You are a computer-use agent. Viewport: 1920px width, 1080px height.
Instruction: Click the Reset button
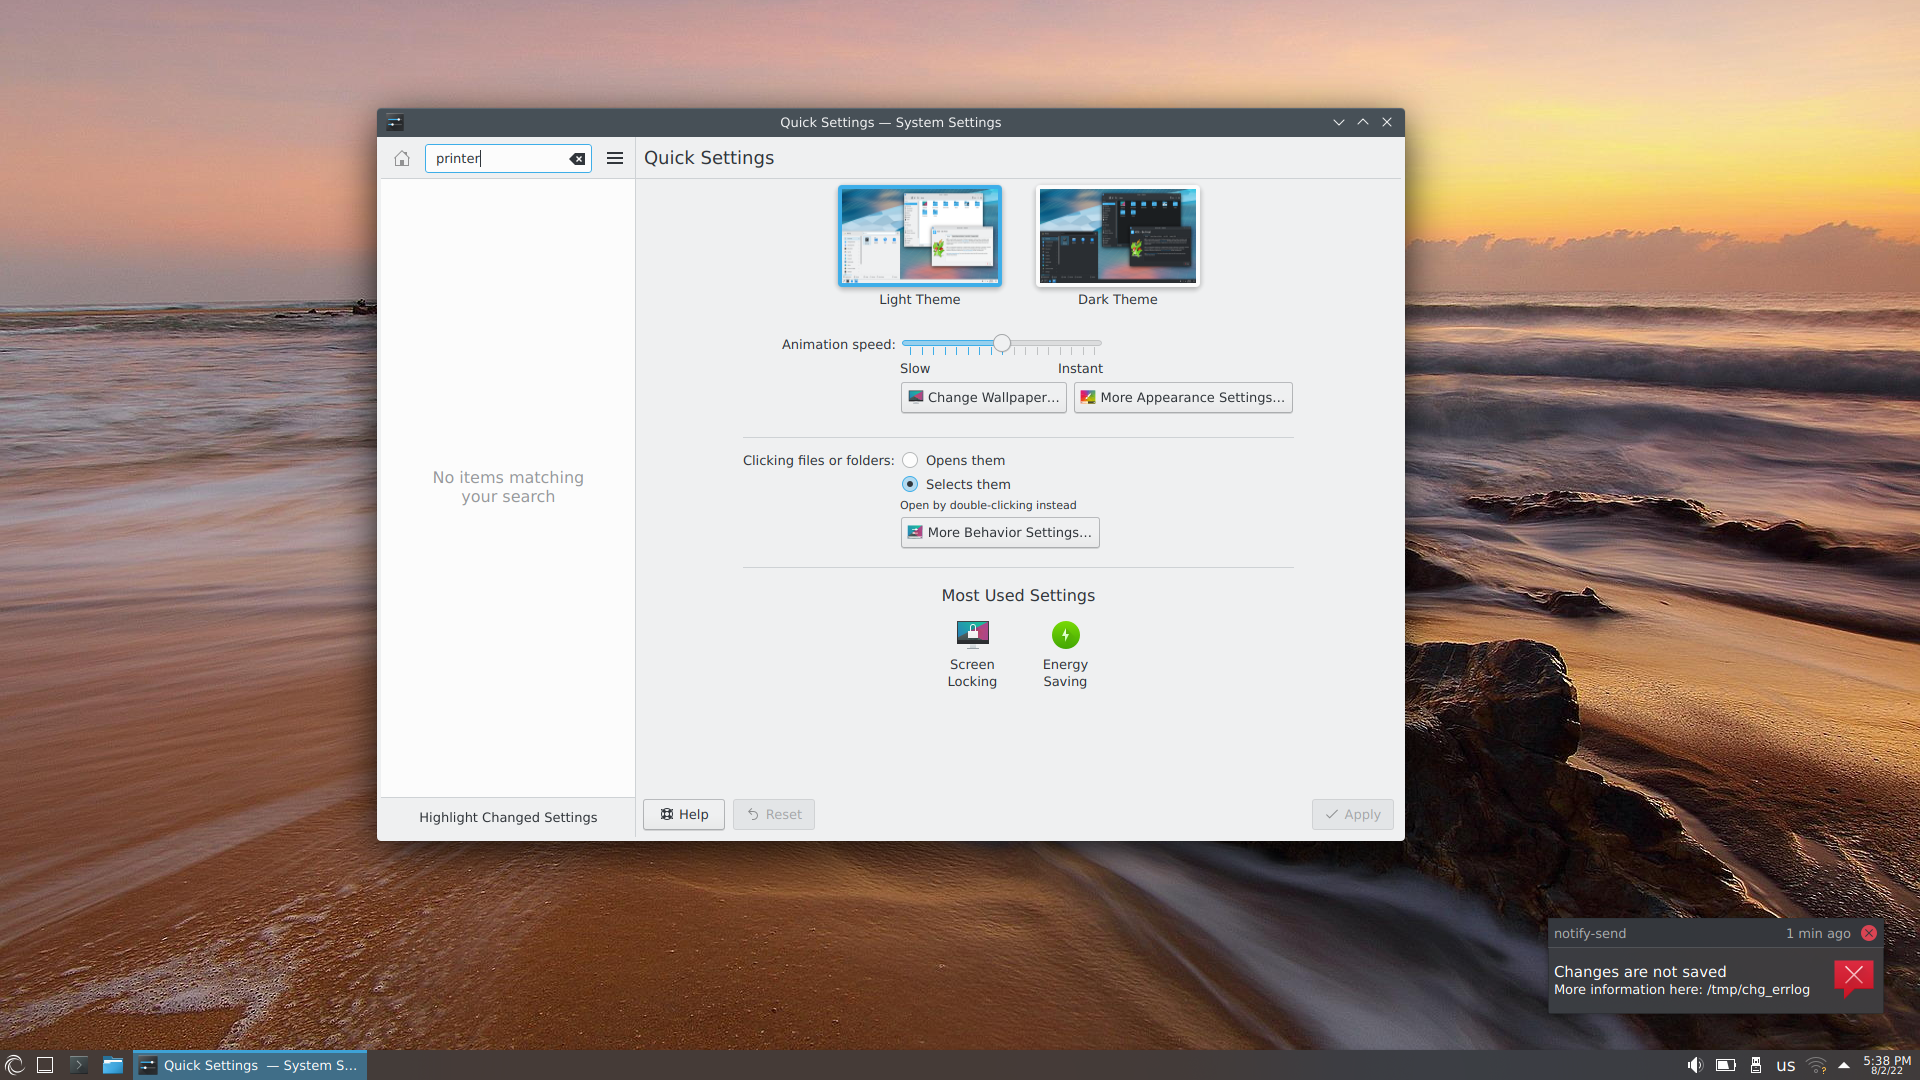[774, 814]
